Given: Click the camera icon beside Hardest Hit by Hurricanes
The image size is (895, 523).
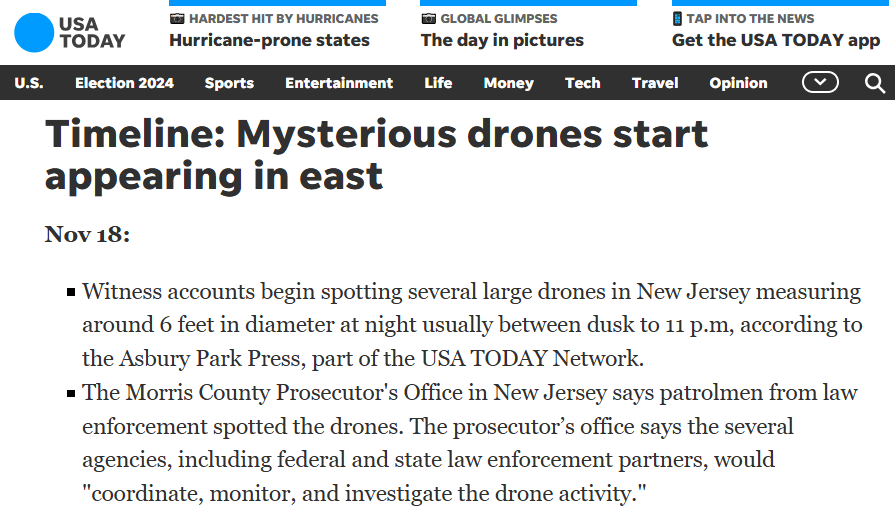Looking at the screenshot, I should click(x=177, y=19).
